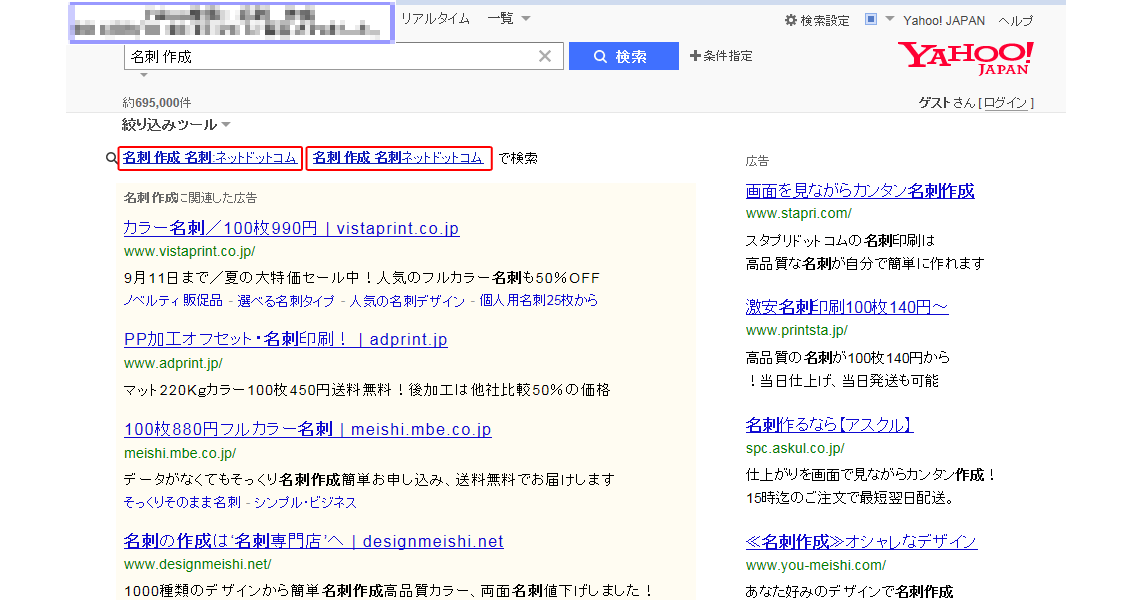This screenshot has height=600, width=1130.
Task: Open the シンプル・ビジネス sitelink
Action: pos(306,502)
